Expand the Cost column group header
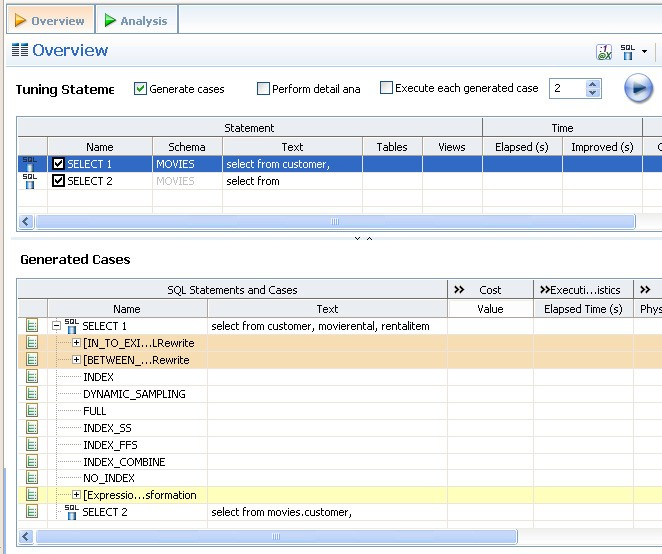 pos(459,290)
